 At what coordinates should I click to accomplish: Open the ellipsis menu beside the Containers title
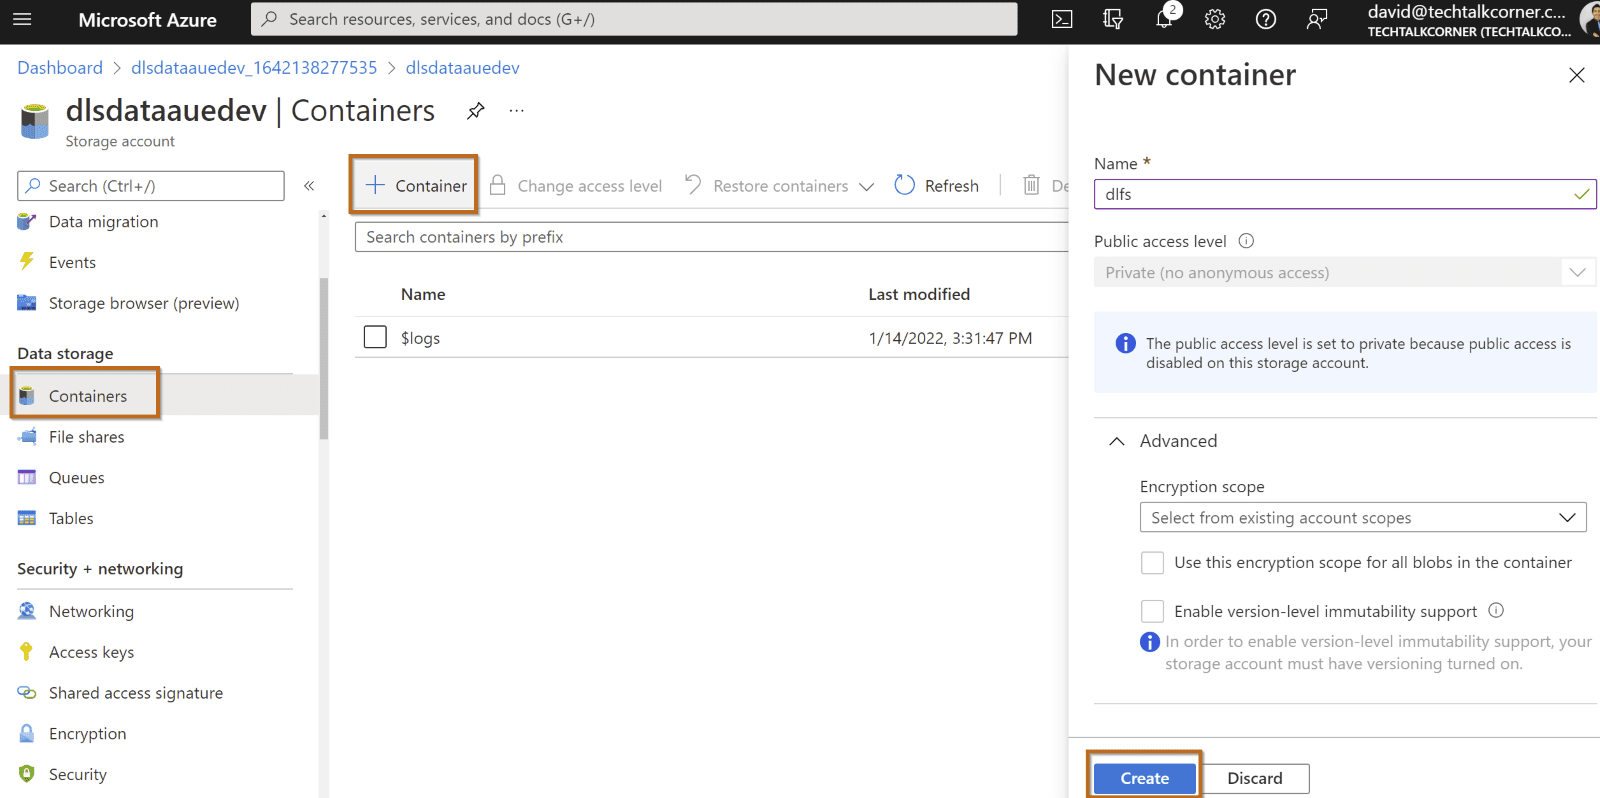(516, 111)
